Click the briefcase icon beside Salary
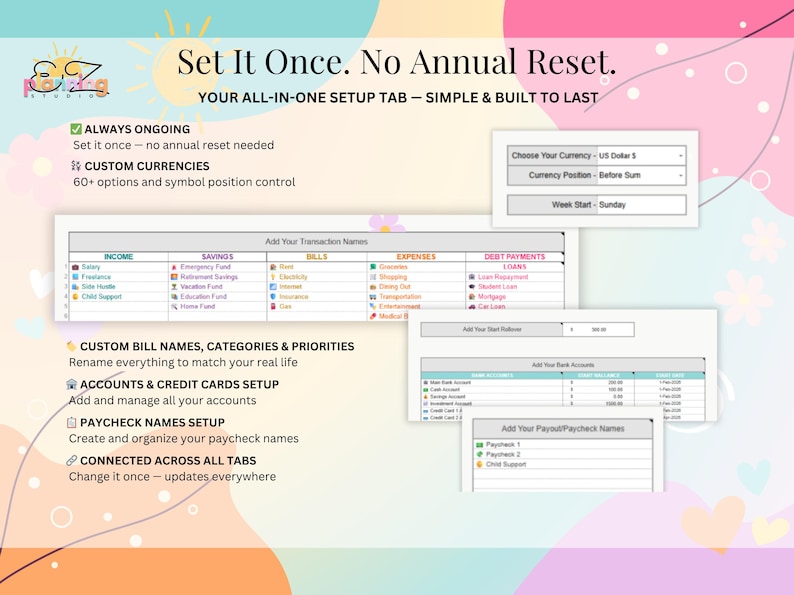 click(75, 267)
